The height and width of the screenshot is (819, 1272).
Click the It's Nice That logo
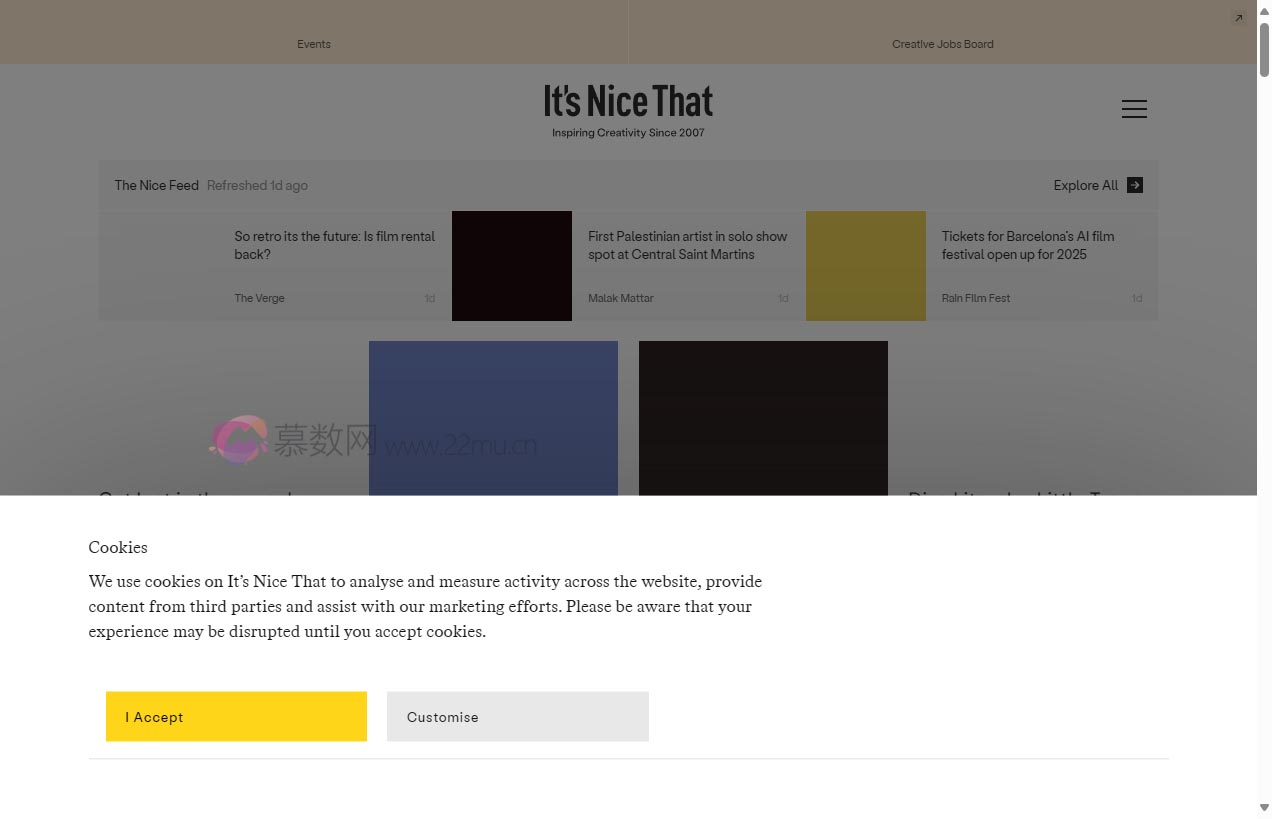pos(627,100)
